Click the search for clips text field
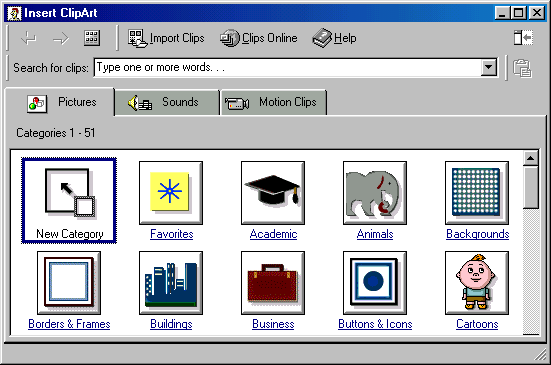The image size is (551, 365). tap(287, 67)
